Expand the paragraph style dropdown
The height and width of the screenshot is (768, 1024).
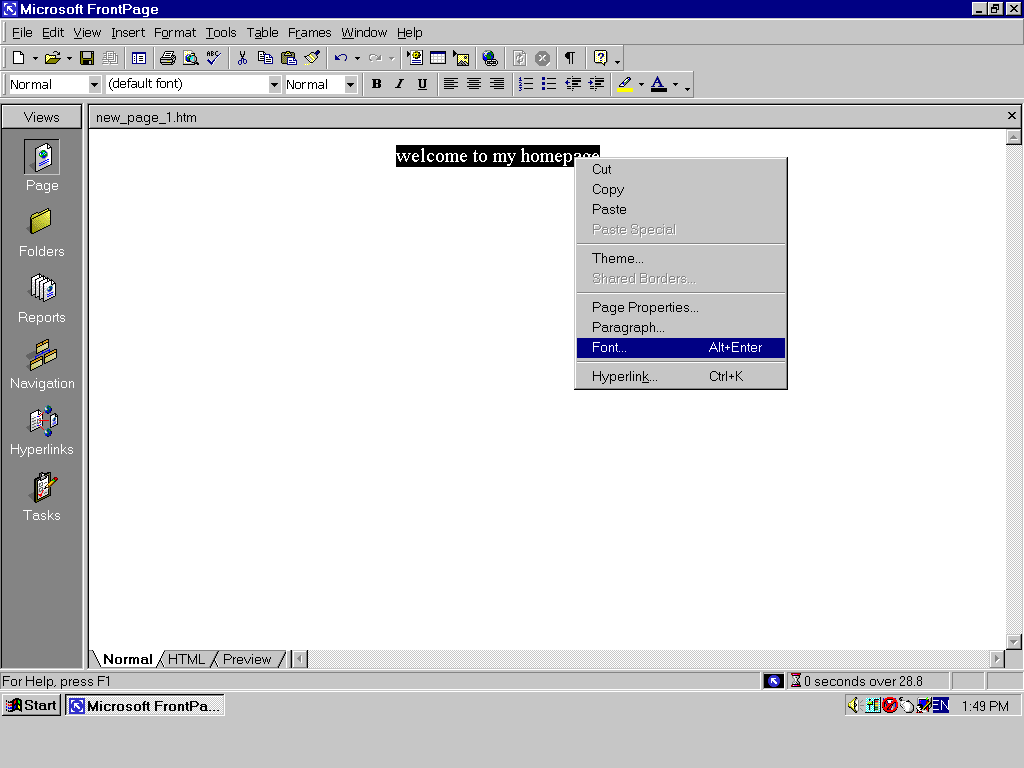coord(95,85)
